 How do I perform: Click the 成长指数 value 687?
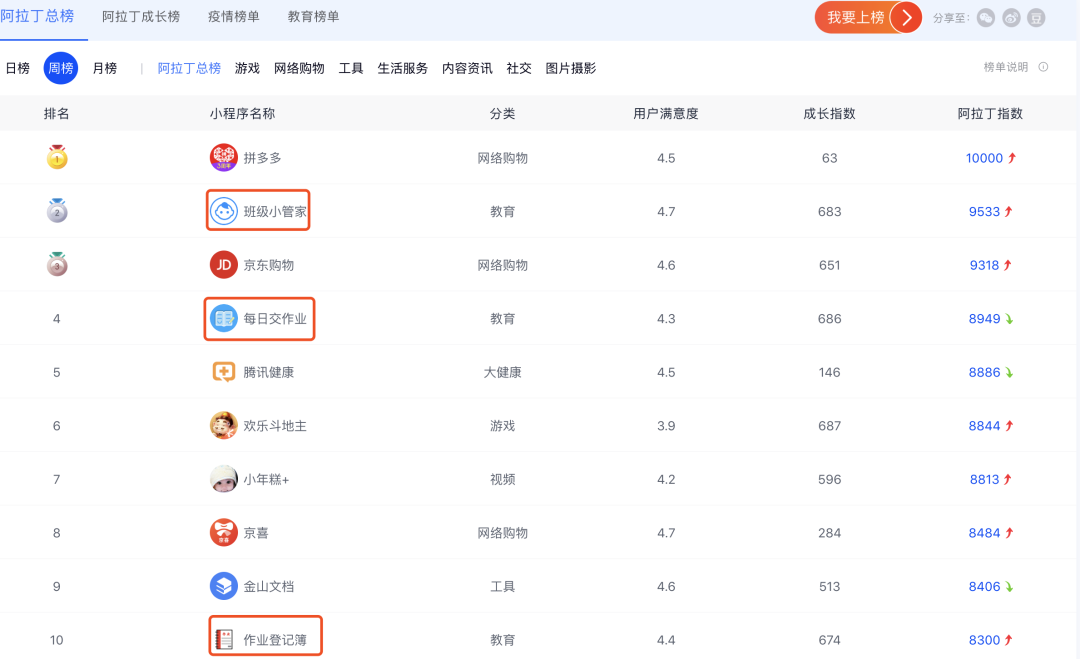[x=829, y=426]
